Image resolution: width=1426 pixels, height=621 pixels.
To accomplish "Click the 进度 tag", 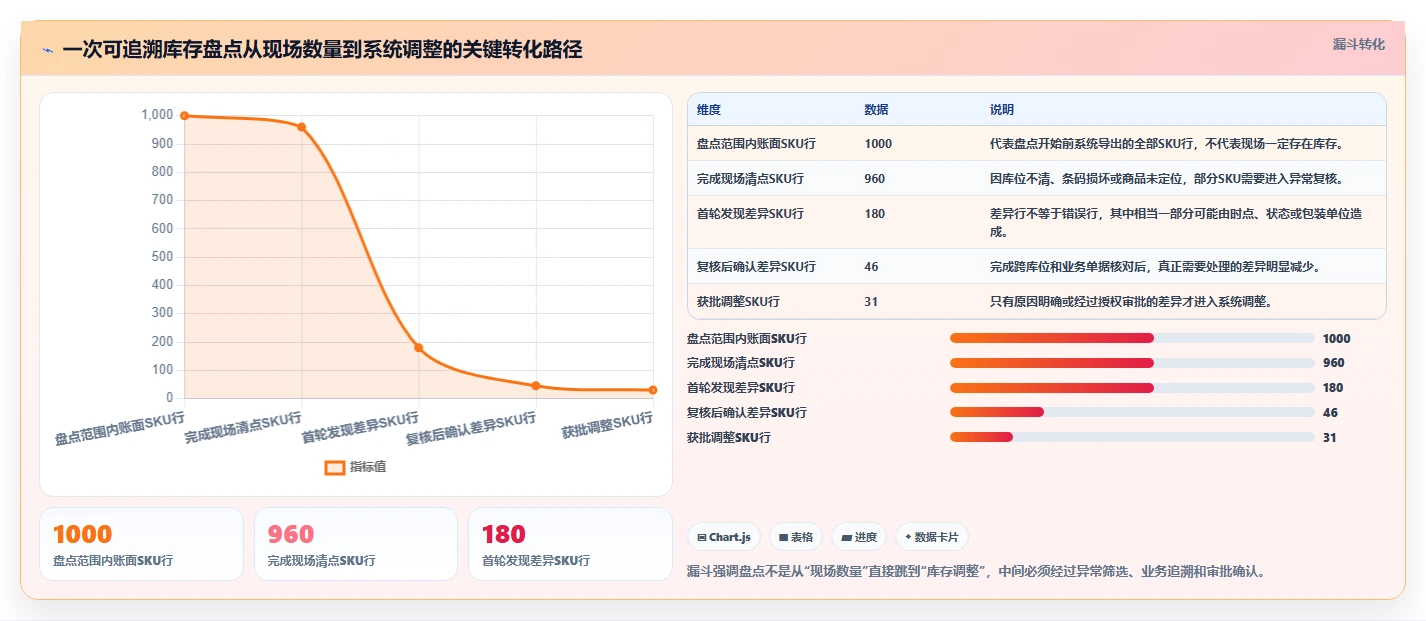I will [x=859, y=537].
